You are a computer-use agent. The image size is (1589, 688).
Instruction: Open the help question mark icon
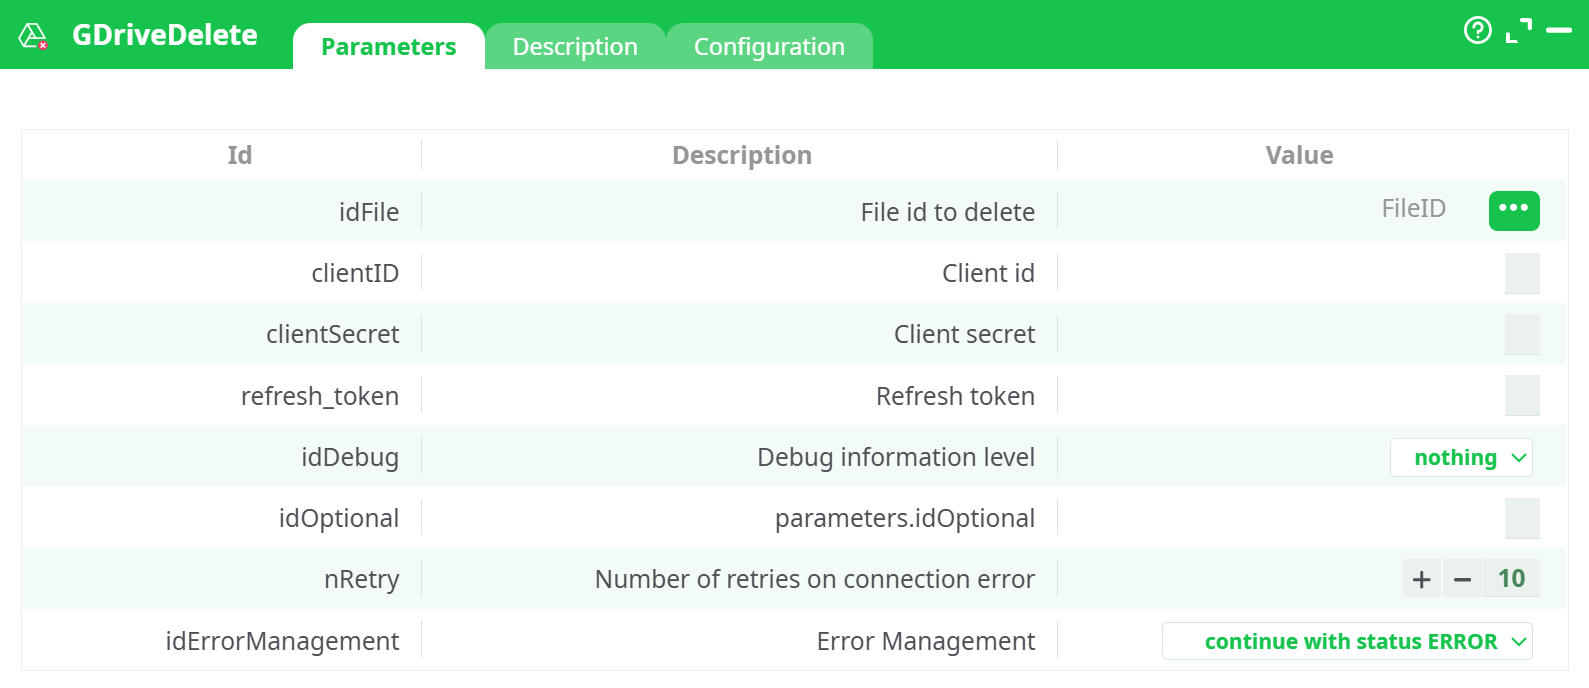point(1477,30)
